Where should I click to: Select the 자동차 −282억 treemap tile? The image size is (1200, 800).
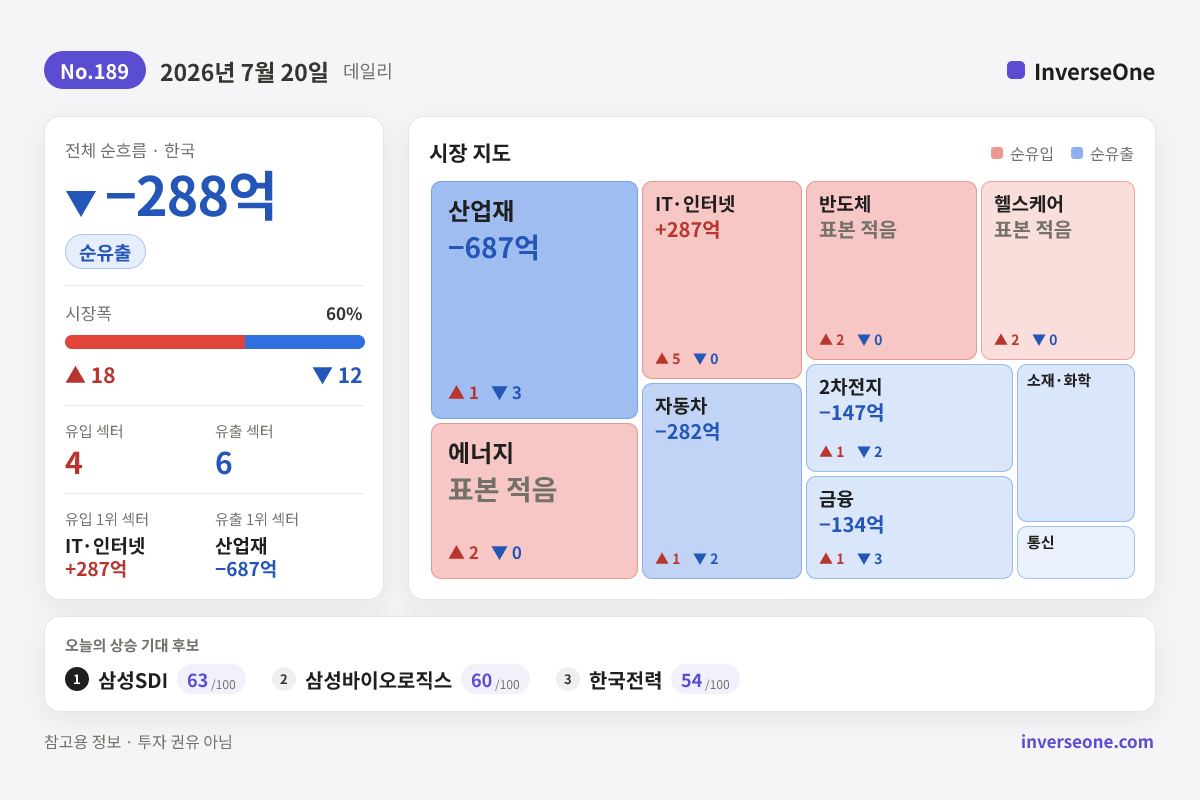point(722,481)
